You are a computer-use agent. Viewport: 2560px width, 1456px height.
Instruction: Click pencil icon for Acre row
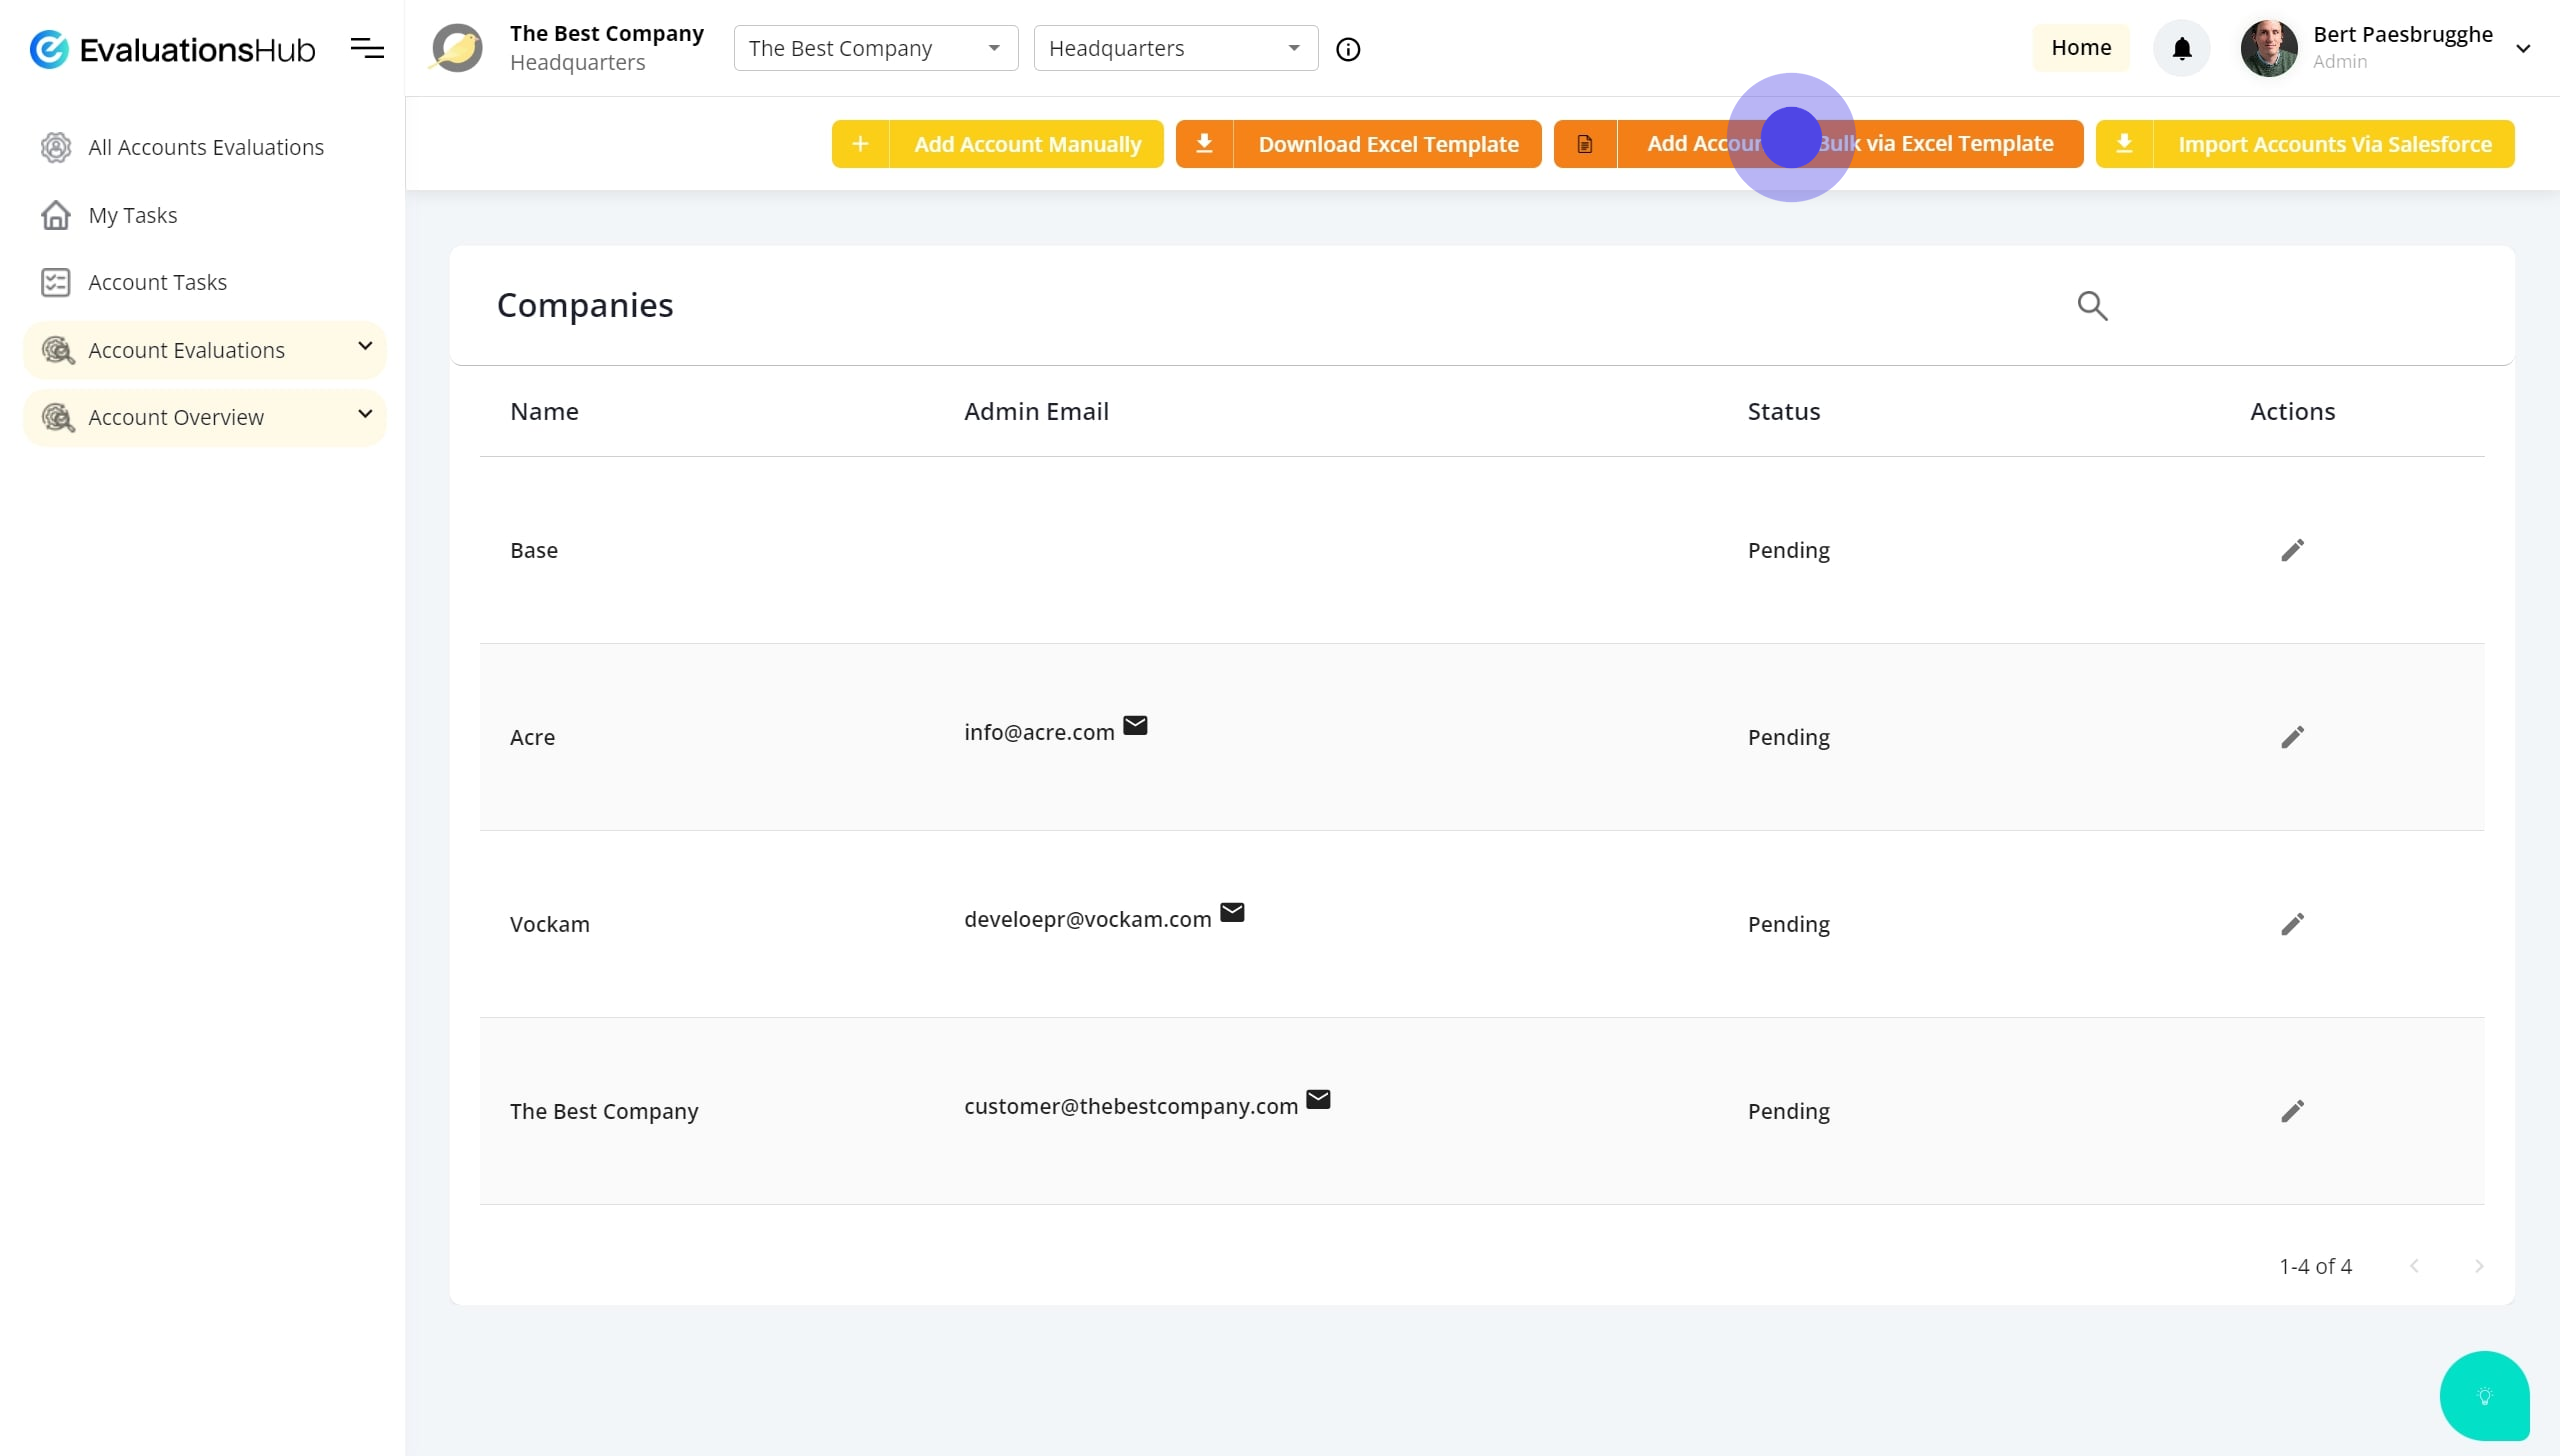(x=2292, y=737)
